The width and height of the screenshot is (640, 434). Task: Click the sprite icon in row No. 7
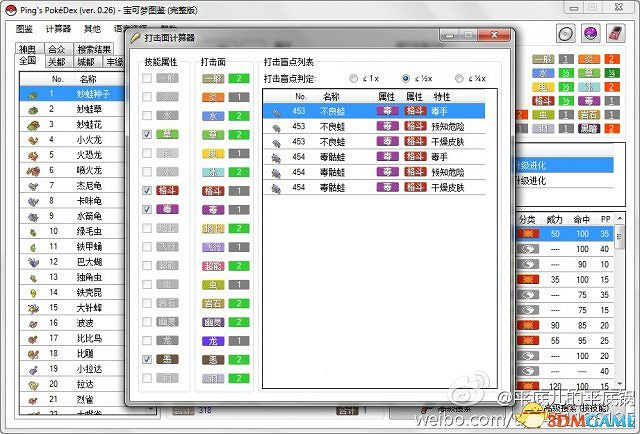(33, 186)
